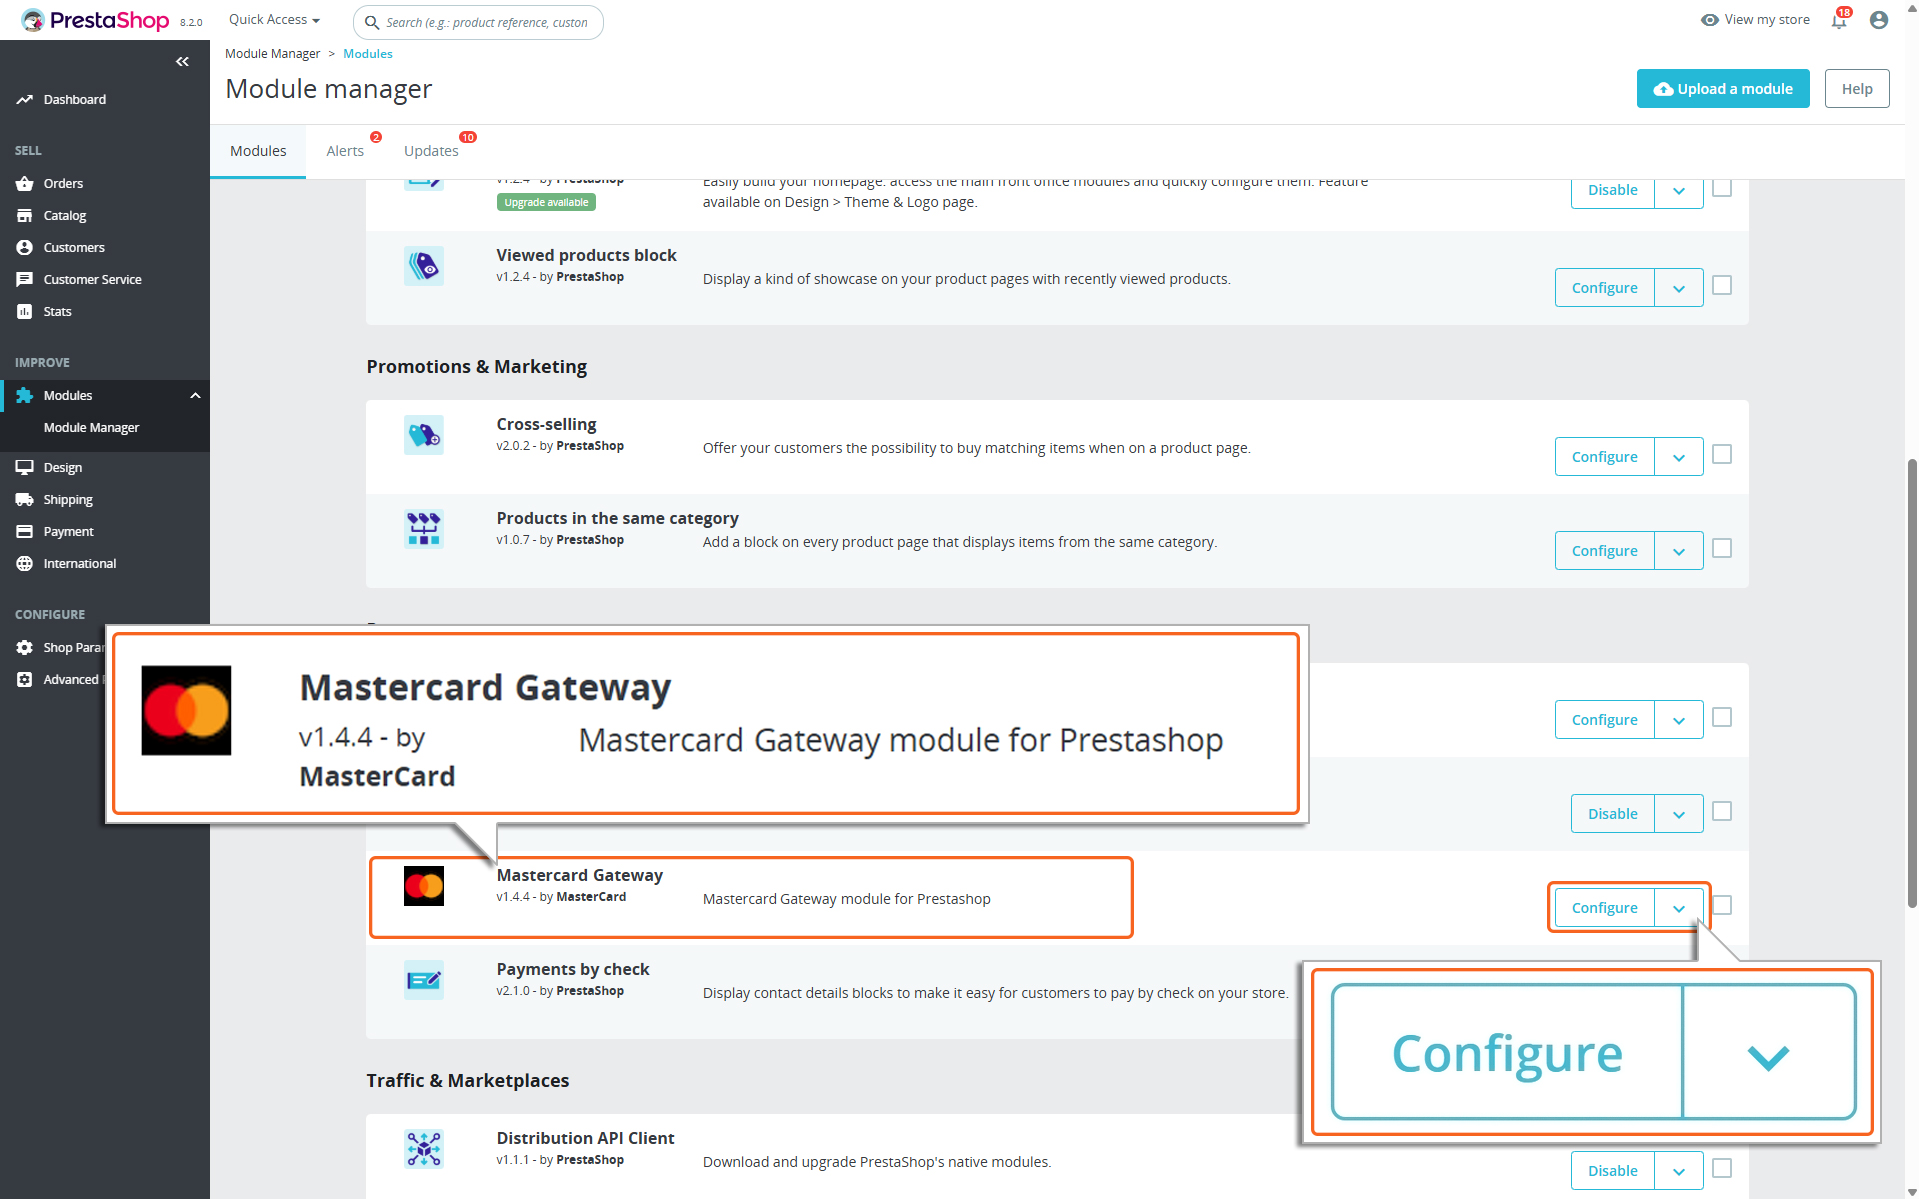Open dropdown on the Disable button above Mastercard Gateway

[x=1679, y=814]
